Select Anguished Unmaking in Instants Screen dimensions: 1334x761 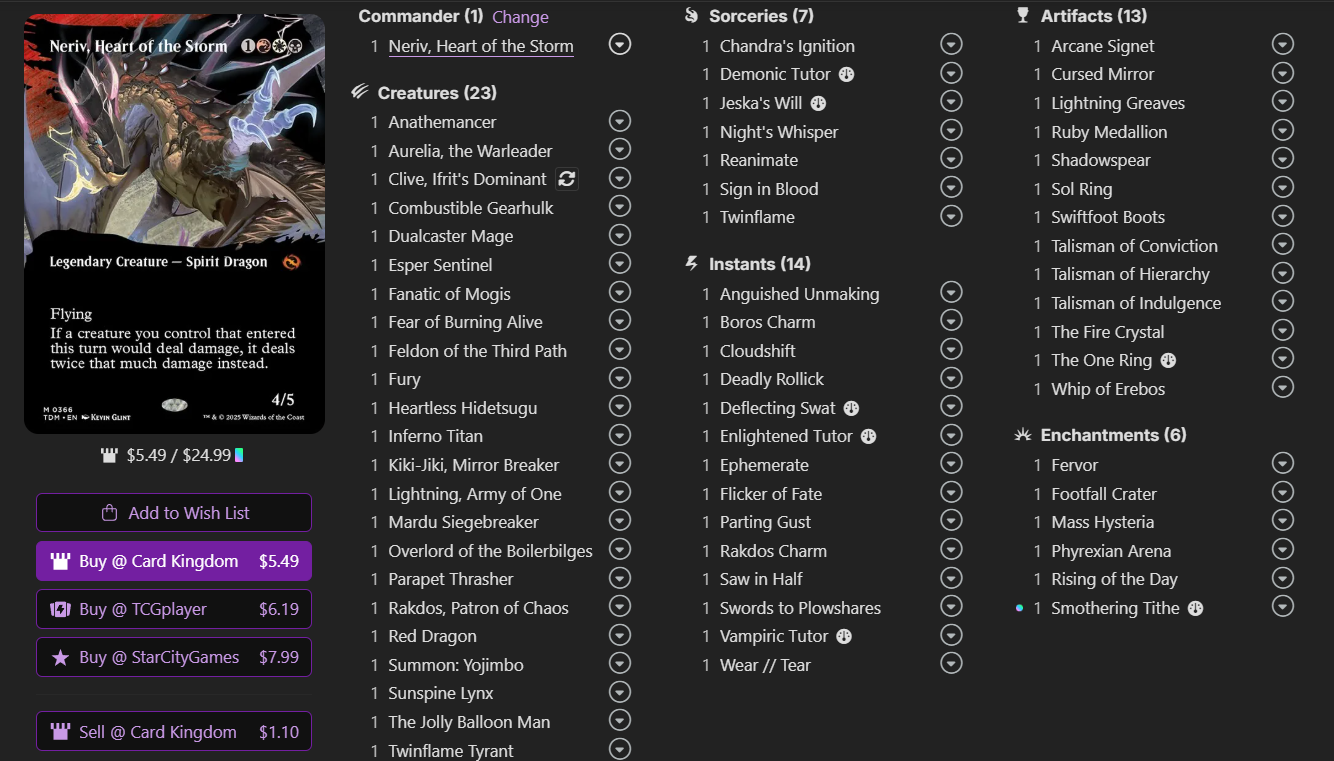point(800,294)
